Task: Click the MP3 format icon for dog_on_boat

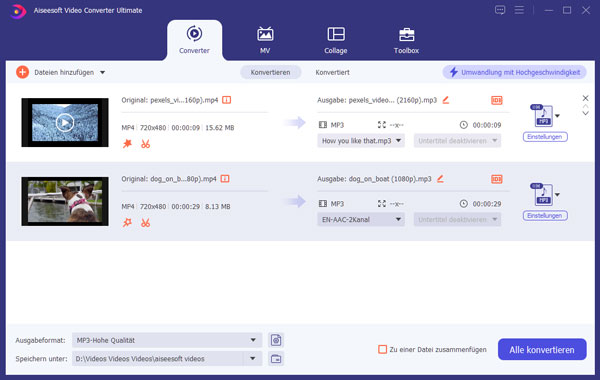Action: [543, 194]
